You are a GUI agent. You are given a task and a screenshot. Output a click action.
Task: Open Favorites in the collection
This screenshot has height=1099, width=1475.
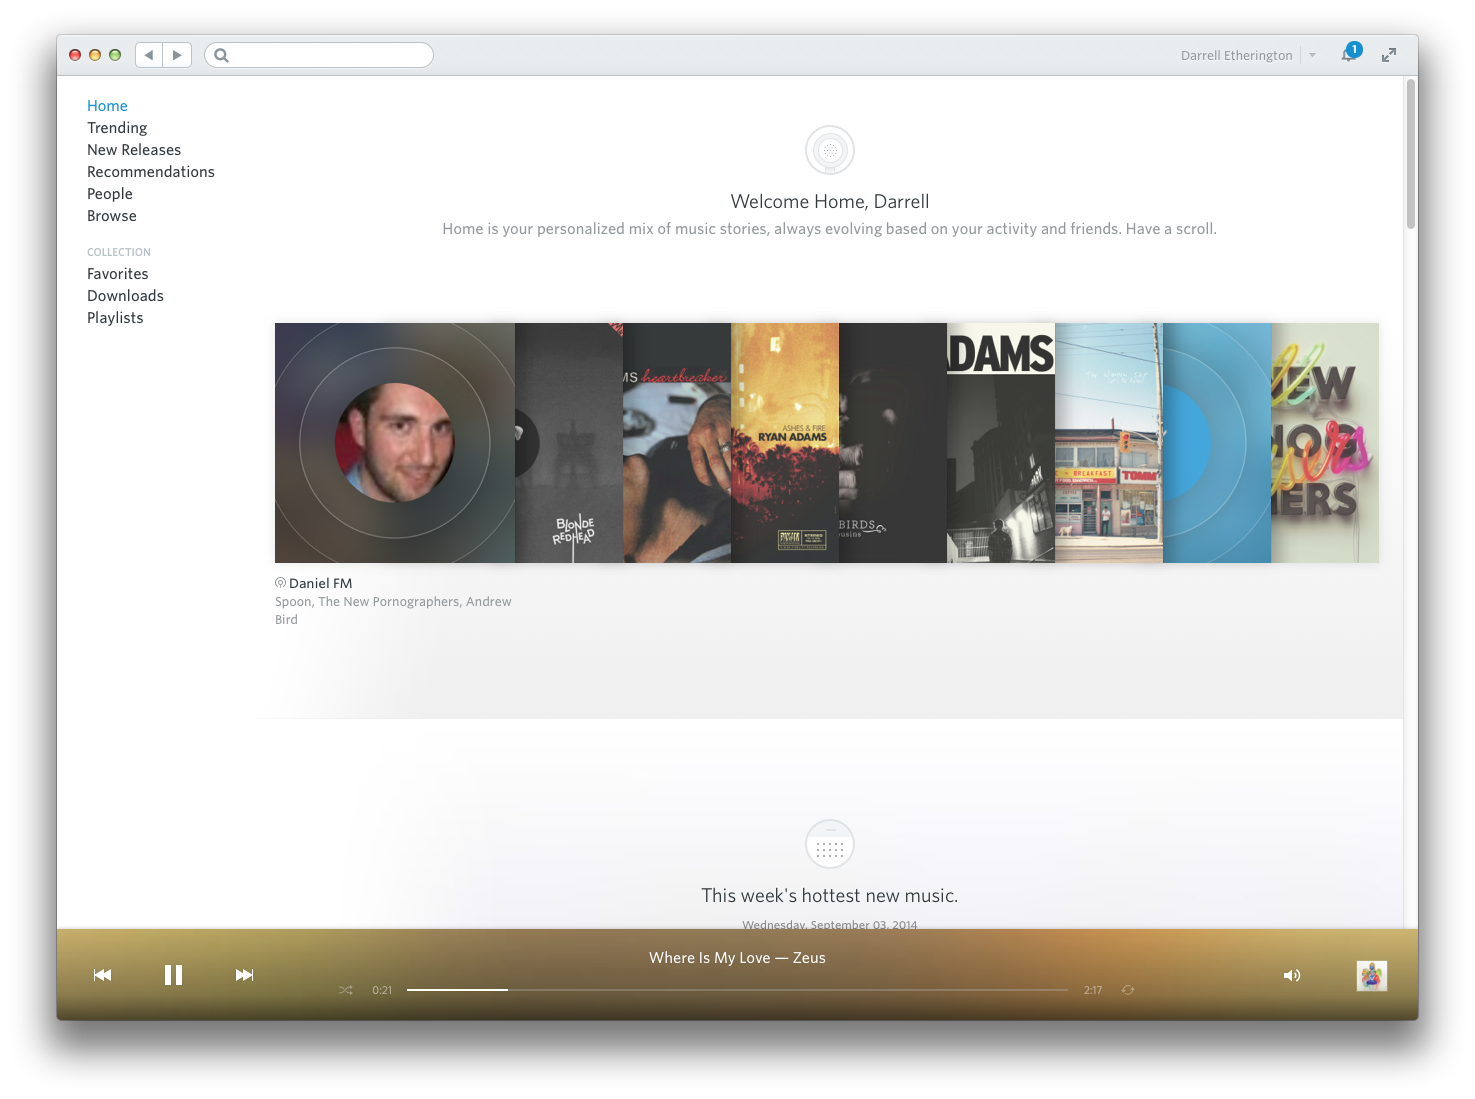point(118,274)
